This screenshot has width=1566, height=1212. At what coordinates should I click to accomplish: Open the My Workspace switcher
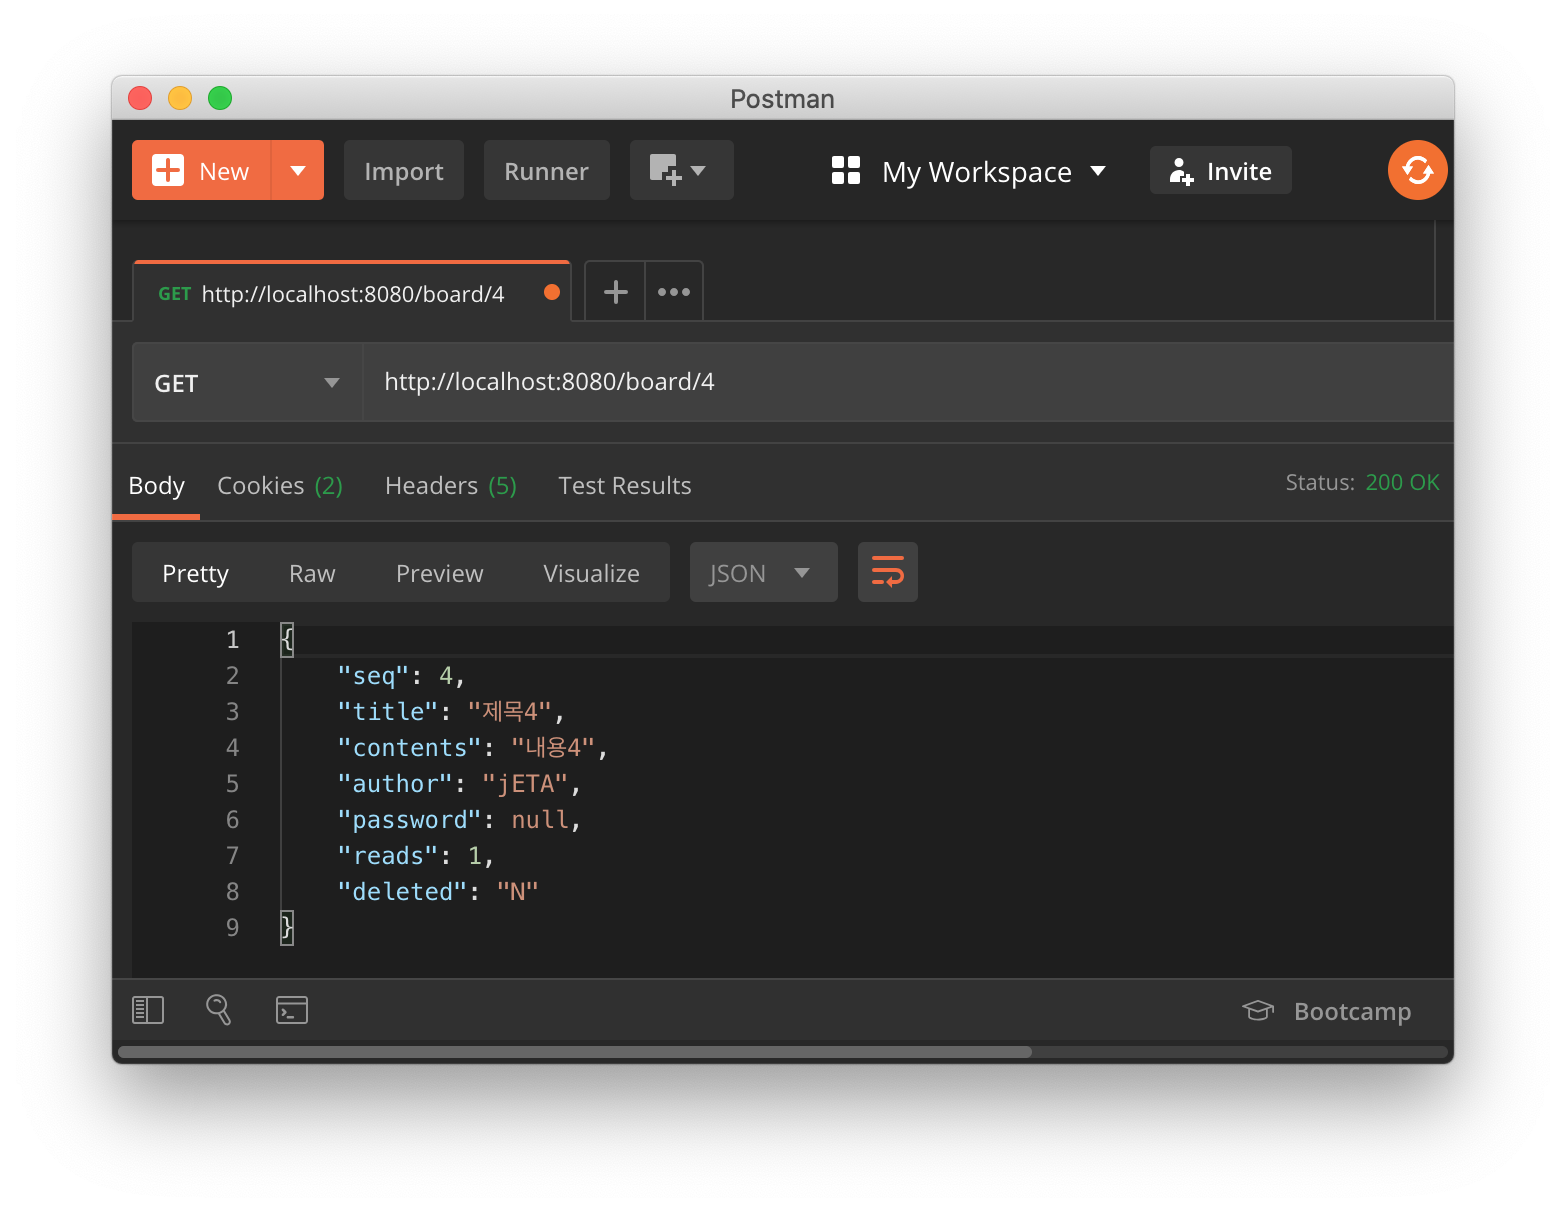(994, 171)
